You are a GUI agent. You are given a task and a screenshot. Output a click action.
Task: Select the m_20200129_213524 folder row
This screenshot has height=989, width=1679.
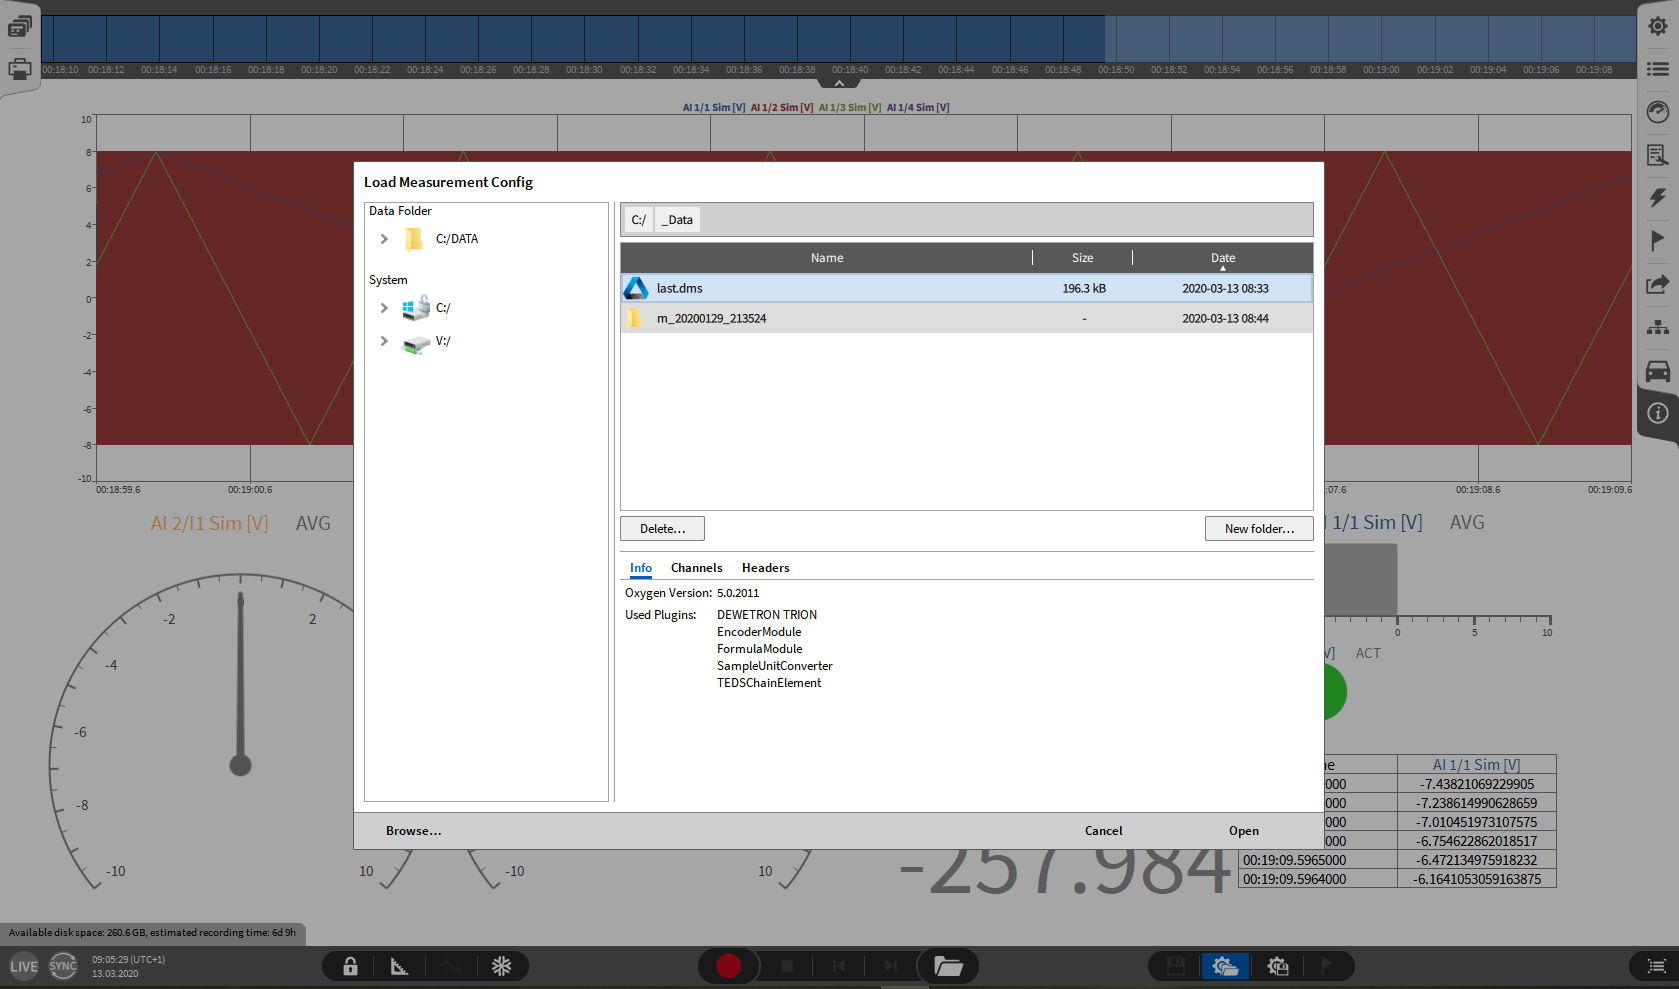point(711,319)
